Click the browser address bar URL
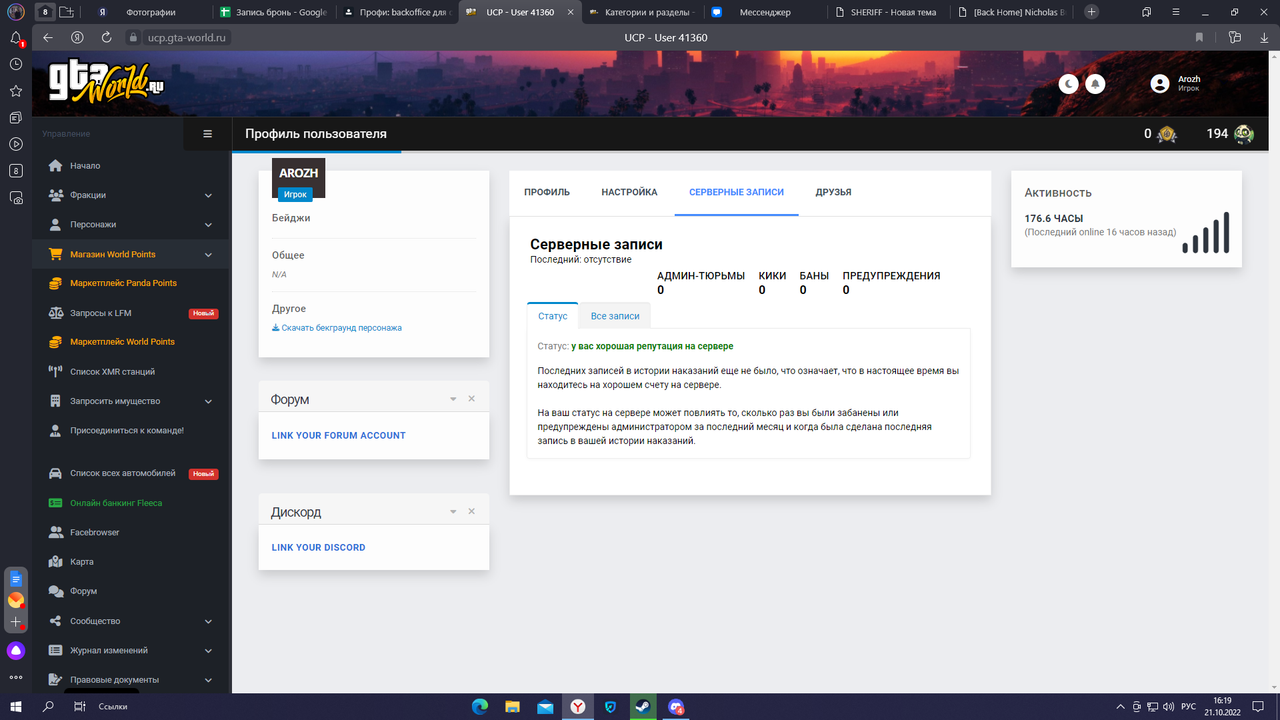The height and width of the screenshot is (720, 1280). pyautogui.click(x=188, y=38)
